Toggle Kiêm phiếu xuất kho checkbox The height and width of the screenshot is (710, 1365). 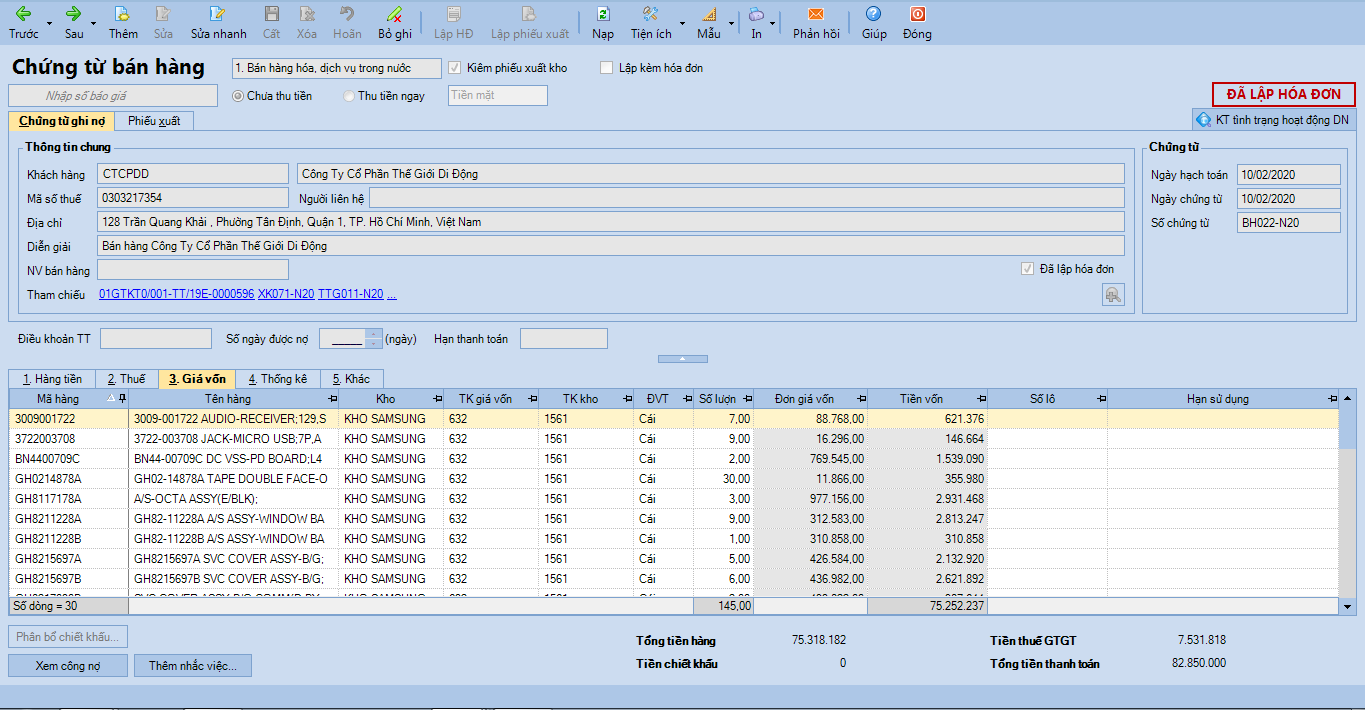[455, 68]
